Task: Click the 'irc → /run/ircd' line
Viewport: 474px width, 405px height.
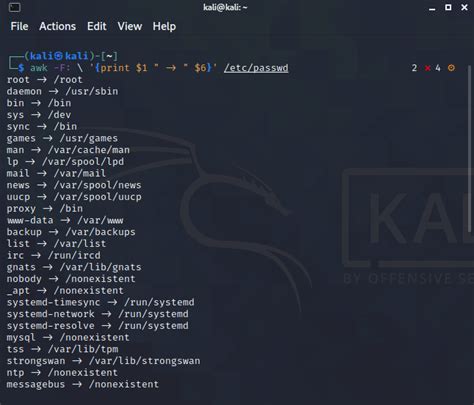Action: click(53, 255)
